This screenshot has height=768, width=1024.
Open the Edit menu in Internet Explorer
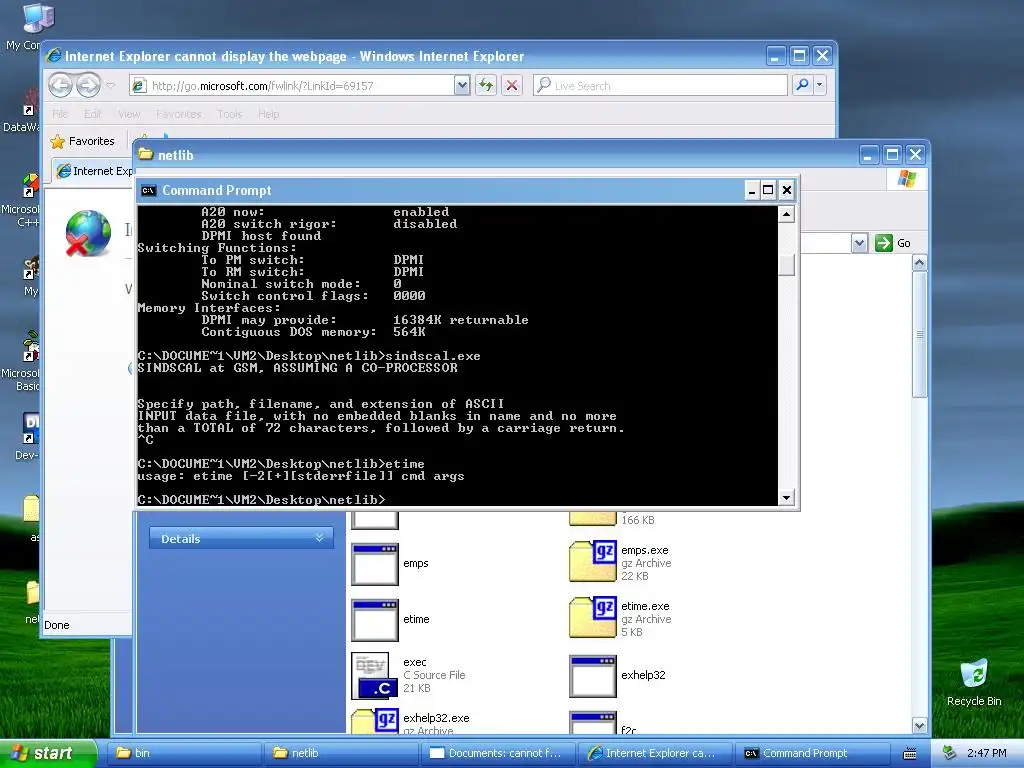click(93, 114)
